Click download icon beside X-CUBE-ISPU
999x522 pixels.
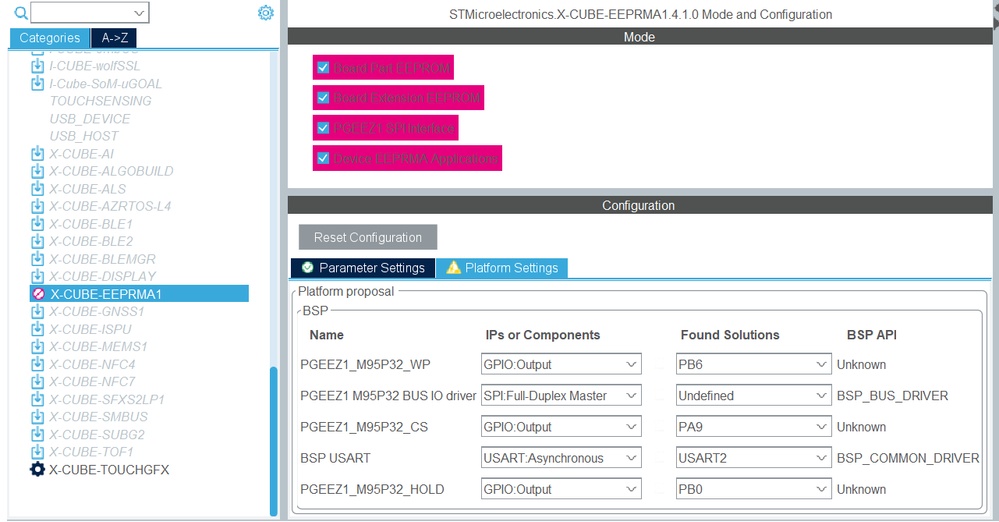coord(38,329)
